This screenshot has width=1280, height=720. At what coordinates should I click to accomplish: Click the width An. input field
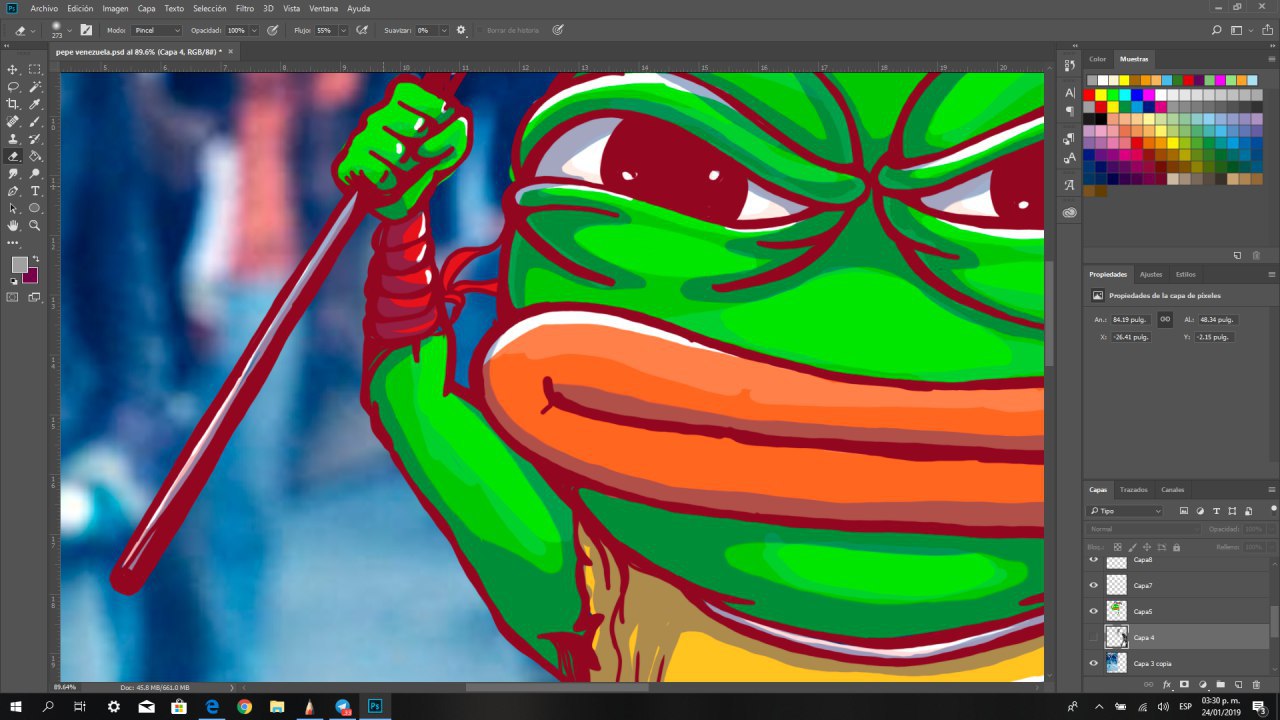pyautogui.click(x=1131, y=320)
